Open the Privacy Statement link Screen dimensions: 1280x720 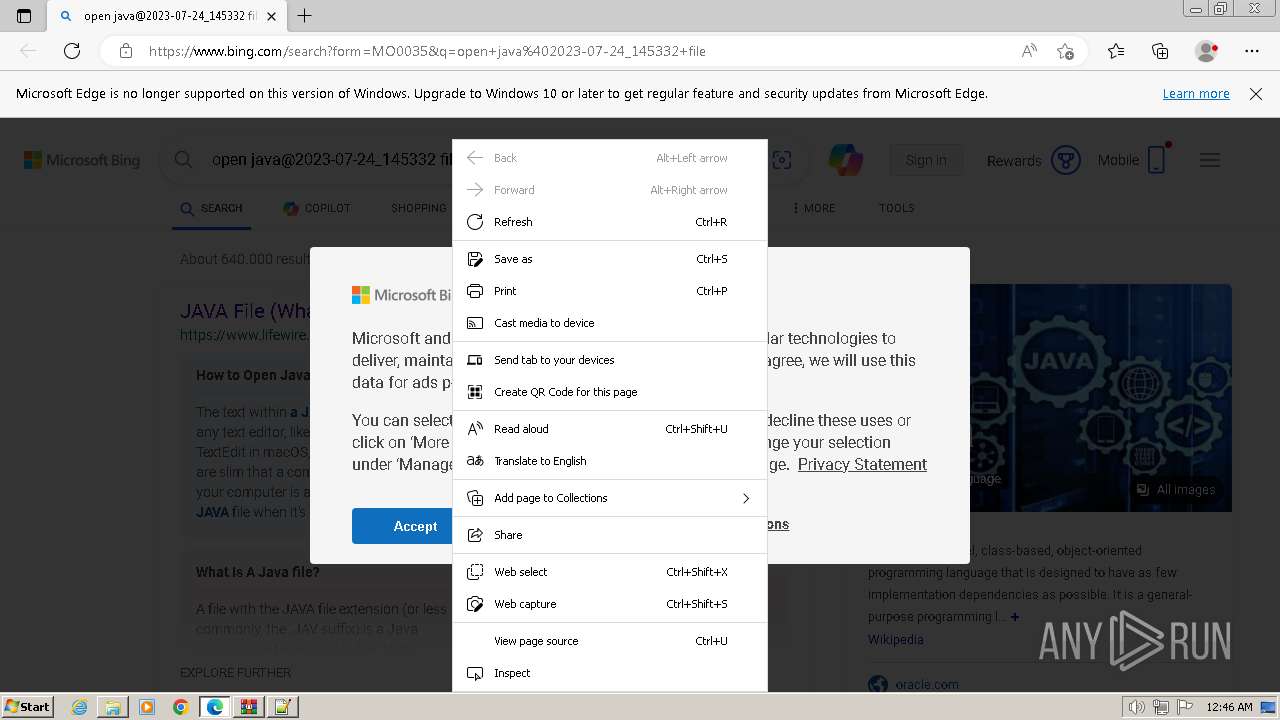tap(862, 464)
